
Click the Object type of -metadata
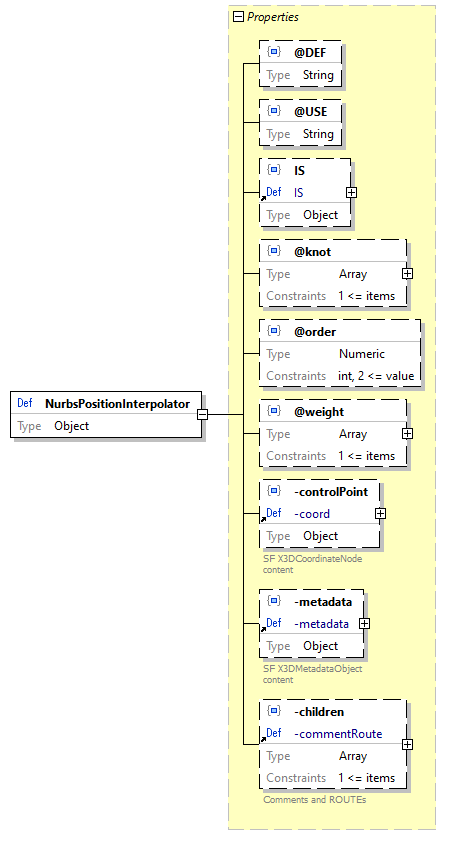coord(321,646)
